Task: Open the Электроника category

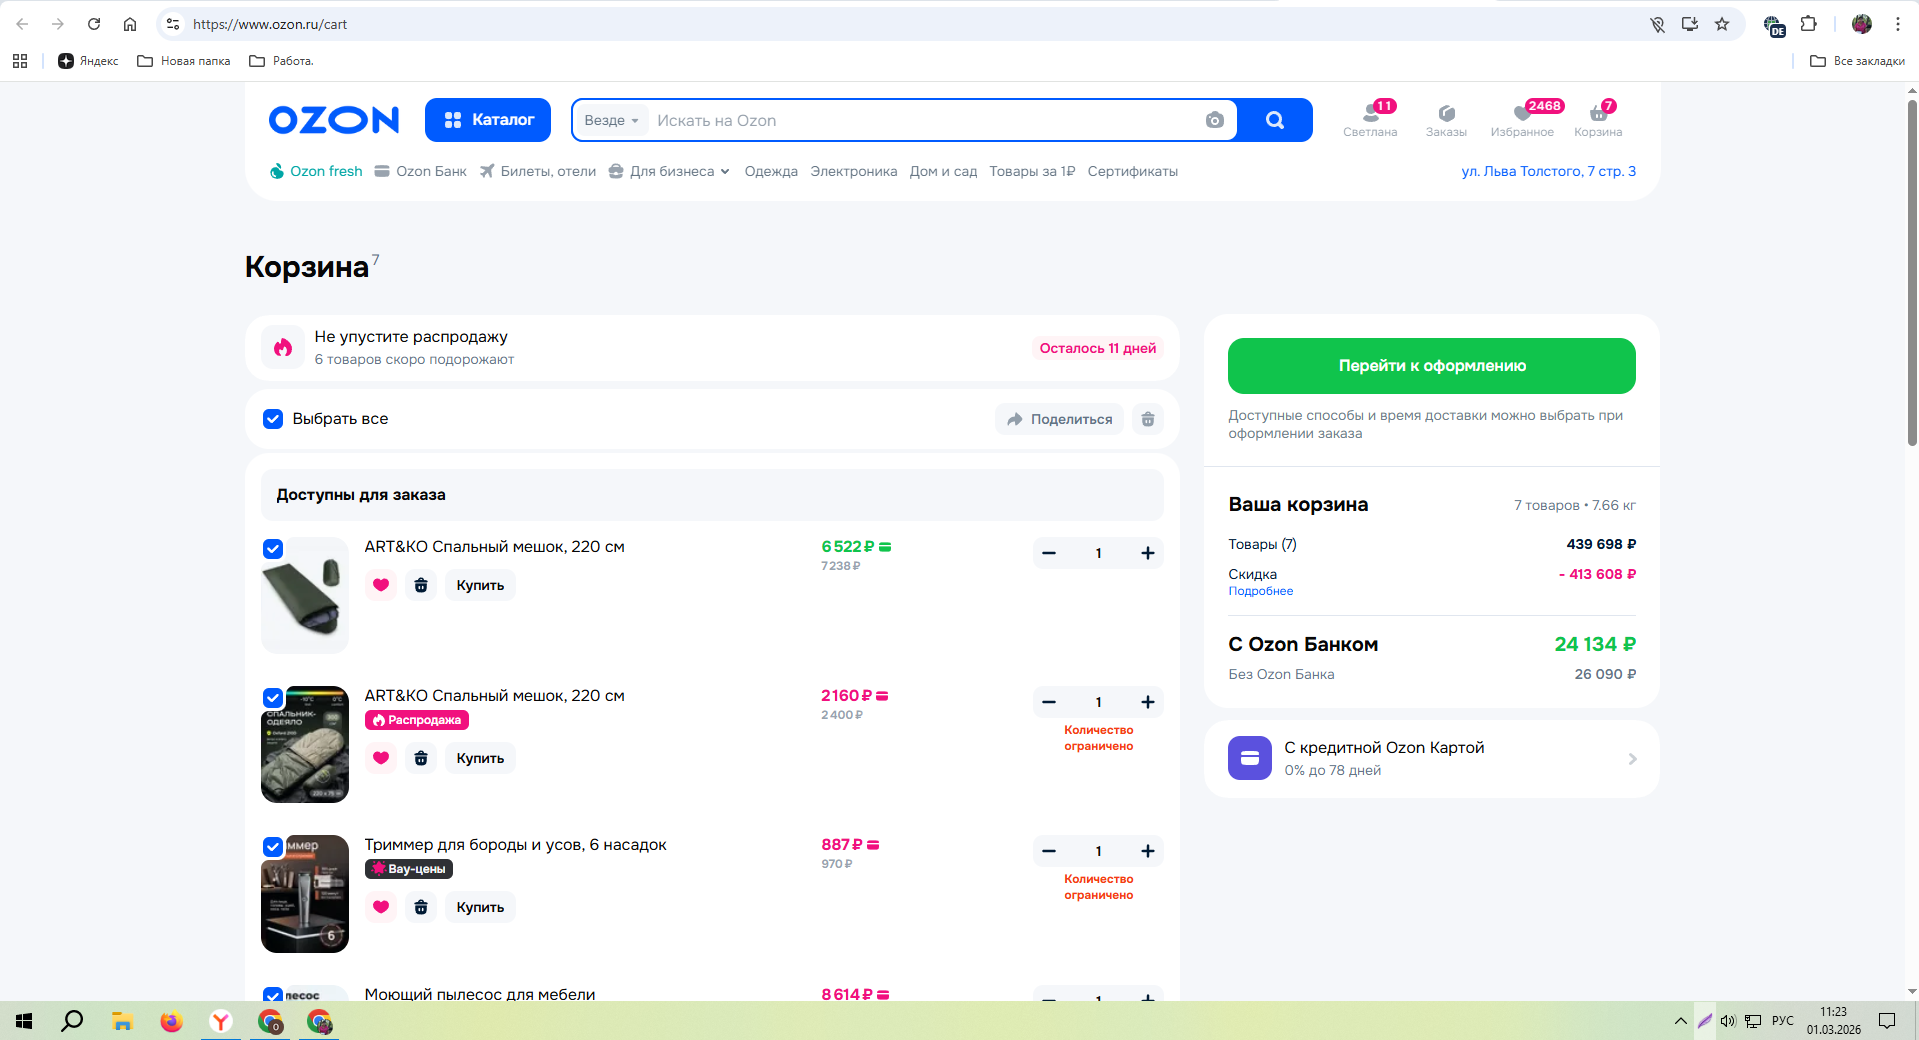Action: tap(854, 172)
